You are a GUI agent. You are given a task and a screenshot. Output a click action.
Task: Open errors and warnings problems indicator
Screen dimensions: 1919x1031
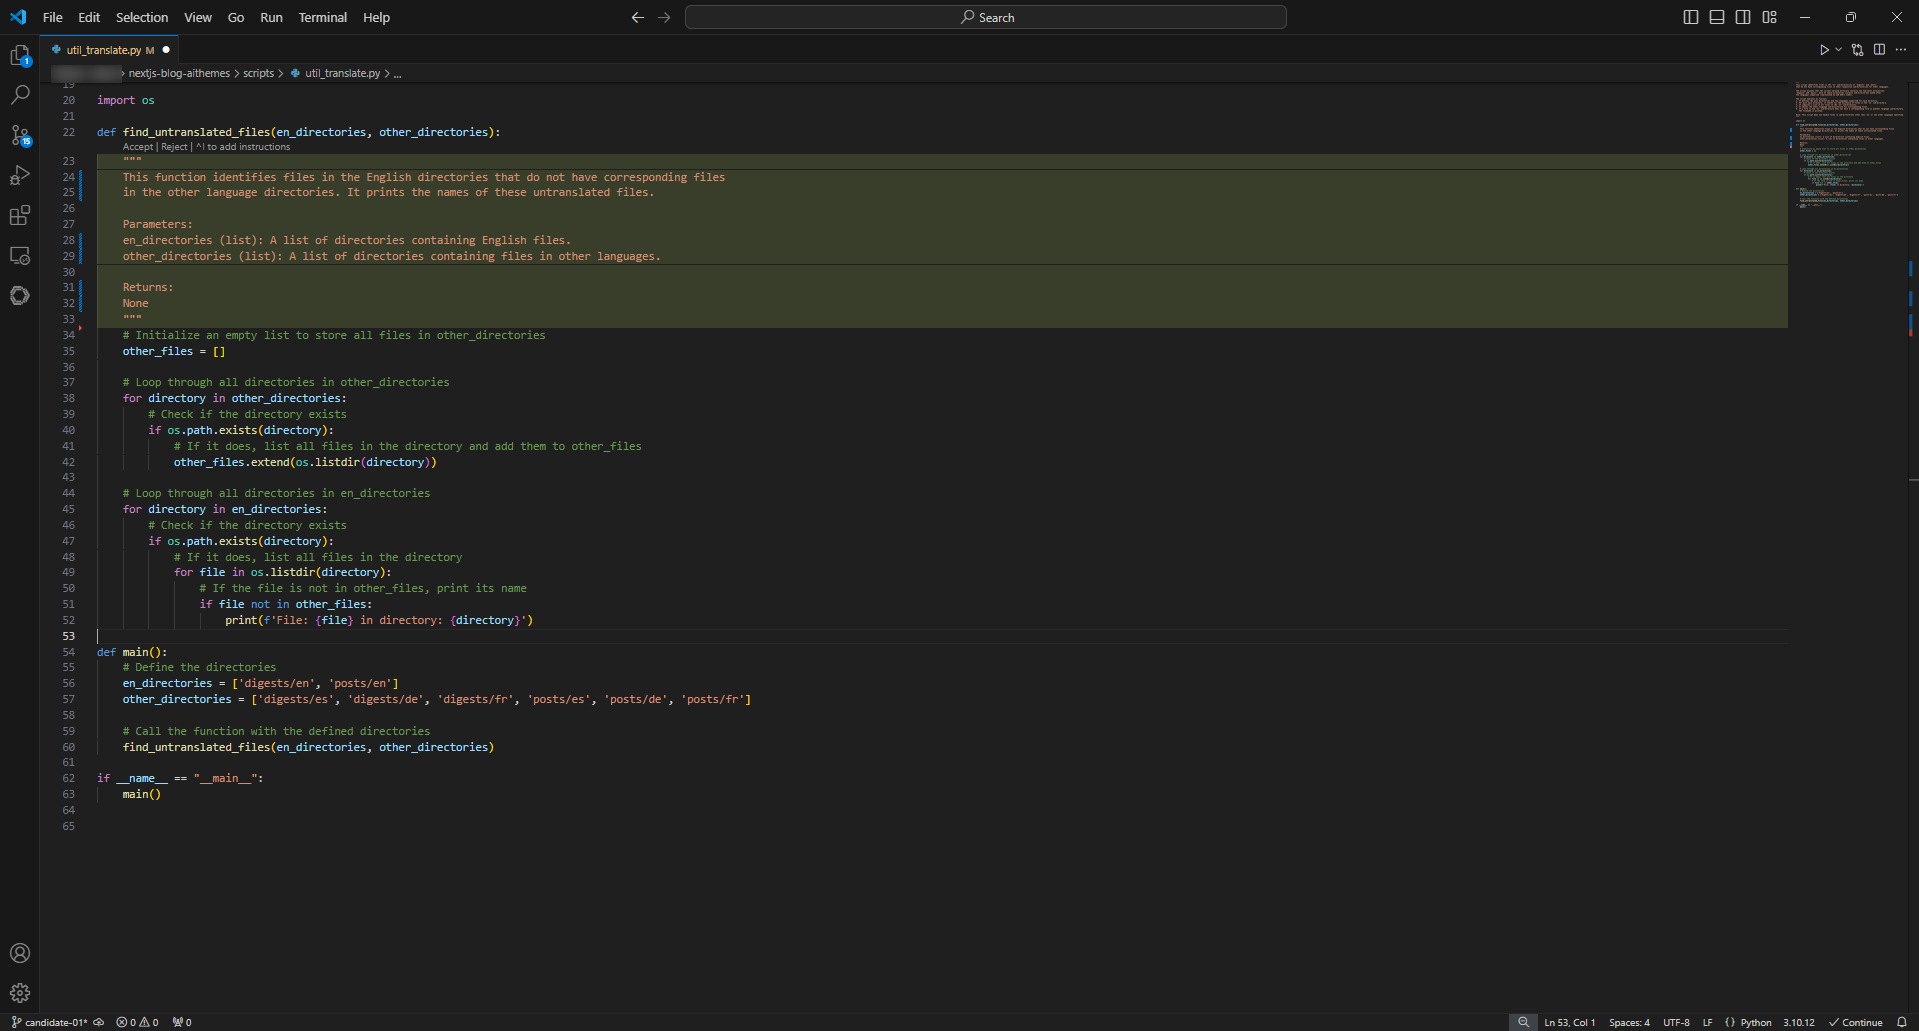(137, 1022)
